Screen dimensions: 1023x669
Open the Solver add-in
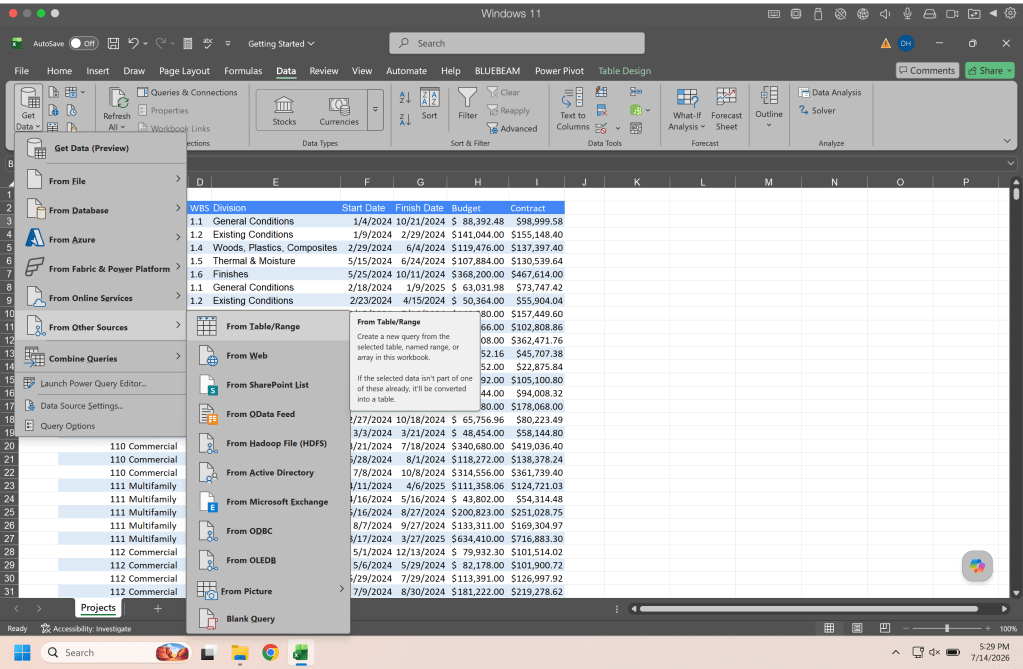817,110
